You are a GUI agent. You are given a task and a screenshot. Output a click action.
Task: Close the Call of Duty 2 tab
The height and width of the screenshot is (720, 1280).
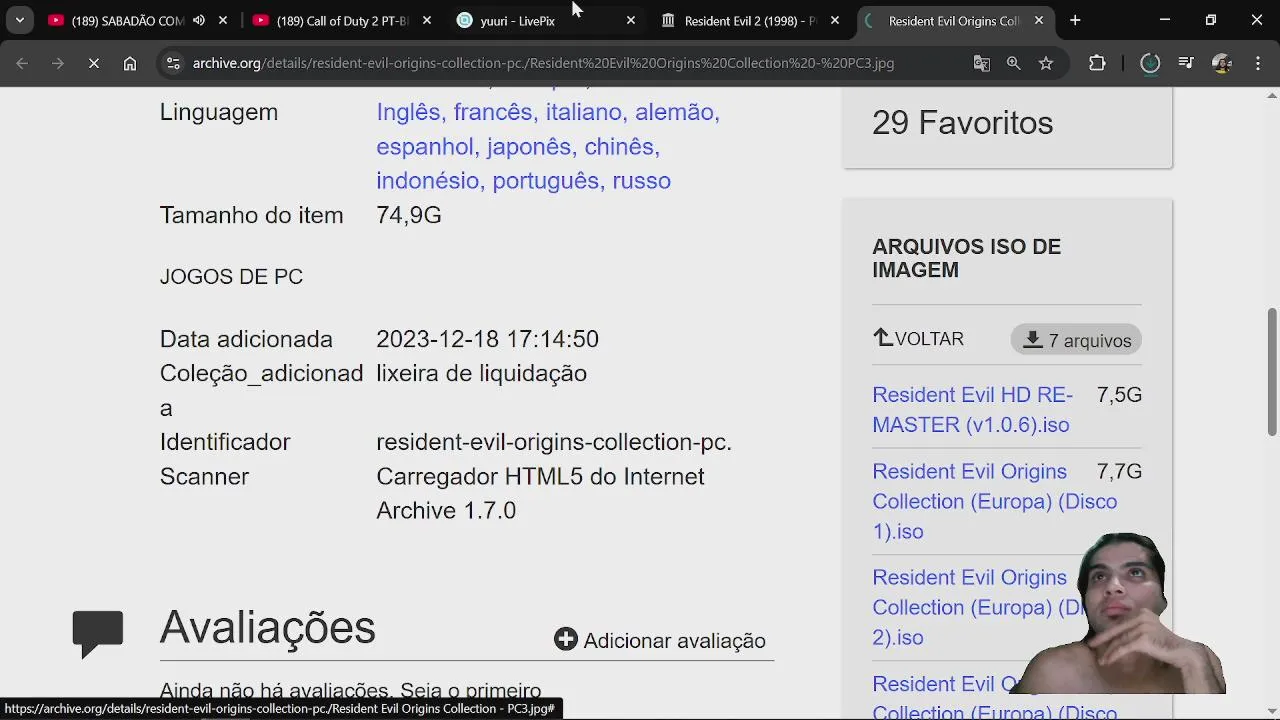[x=427, y=20]
